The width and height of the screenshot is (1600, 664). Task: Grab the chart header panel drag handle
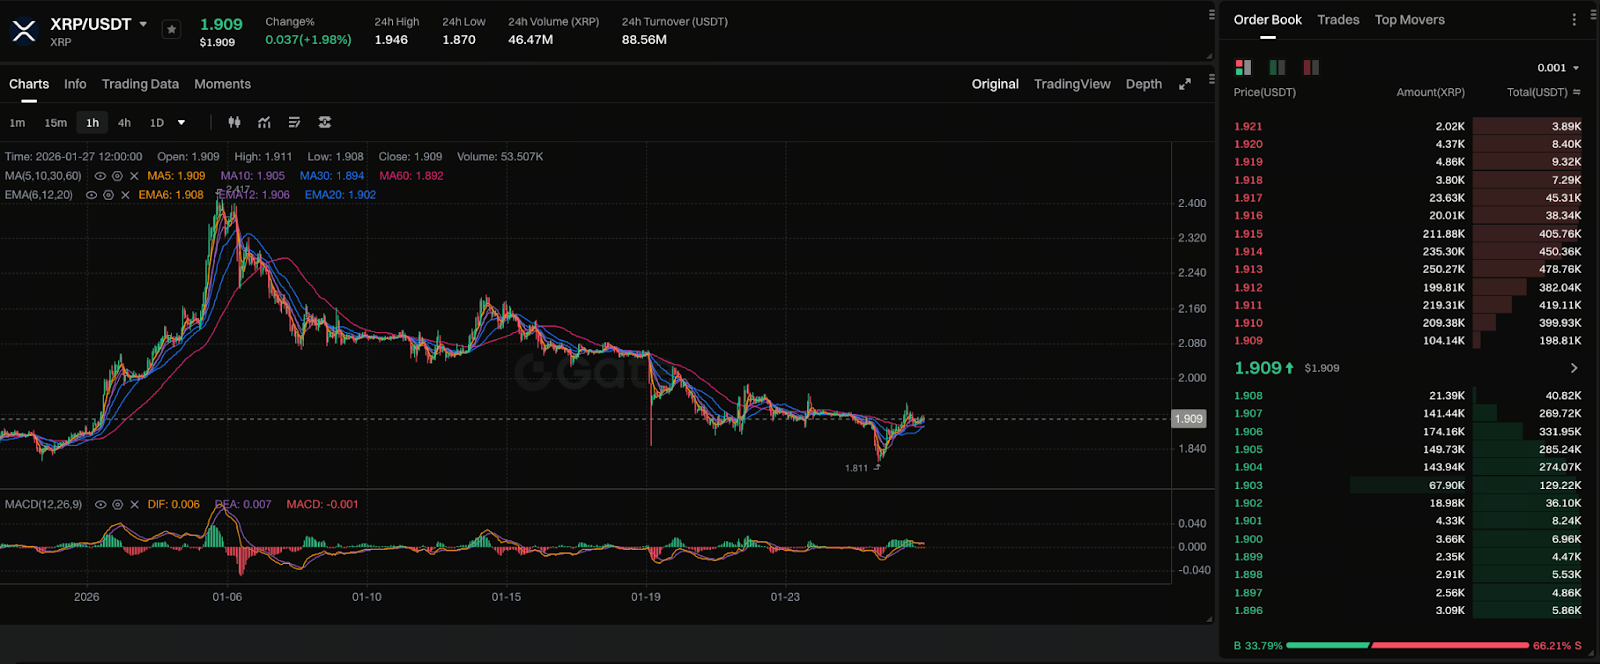(1211, 14)
